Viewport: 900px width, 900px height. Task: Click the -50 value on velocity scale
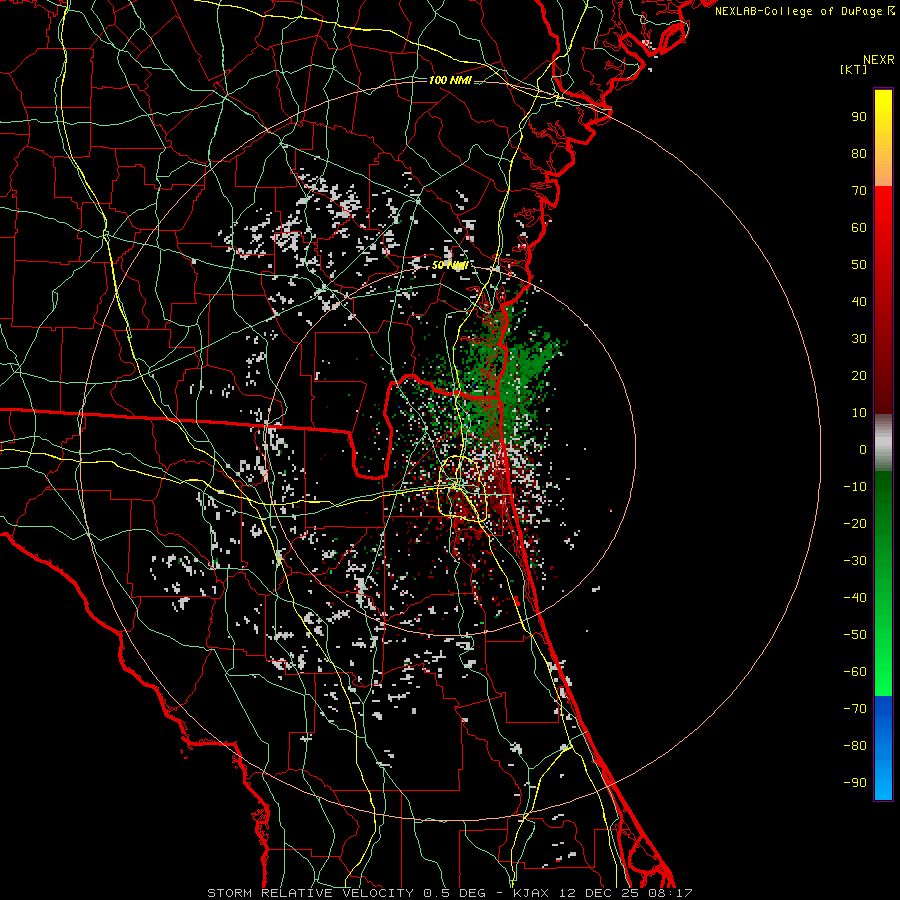(855, 635)
